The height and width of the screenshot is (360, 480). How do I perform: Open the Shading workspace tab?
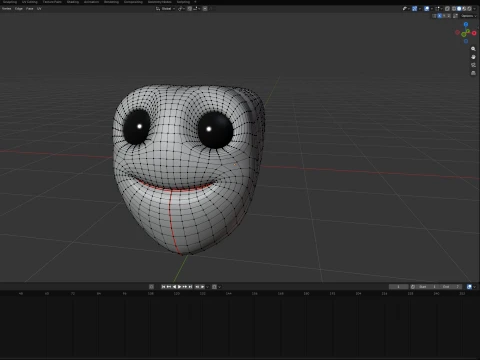click(73, 2)
